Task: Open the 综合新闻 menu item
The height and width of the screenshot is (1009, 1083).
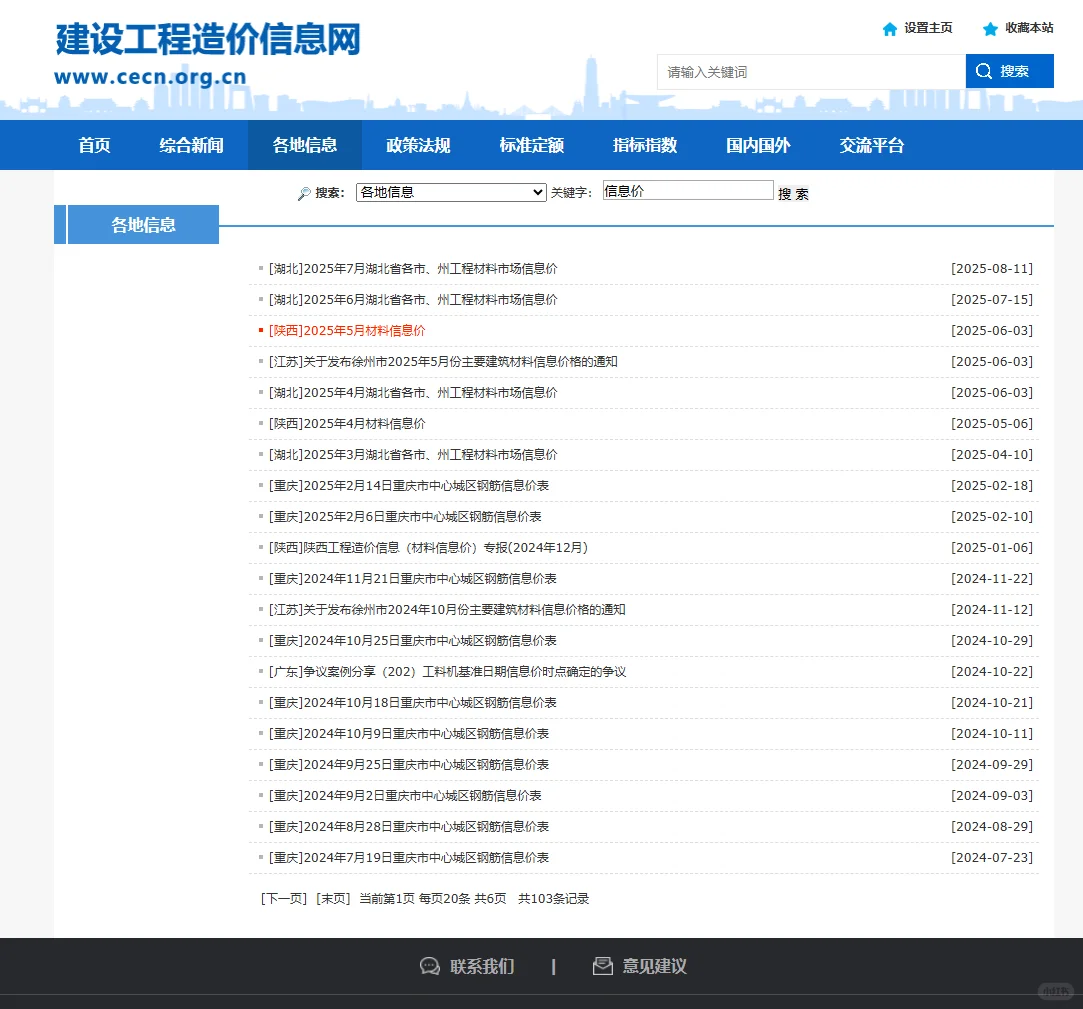Action: 190,145
